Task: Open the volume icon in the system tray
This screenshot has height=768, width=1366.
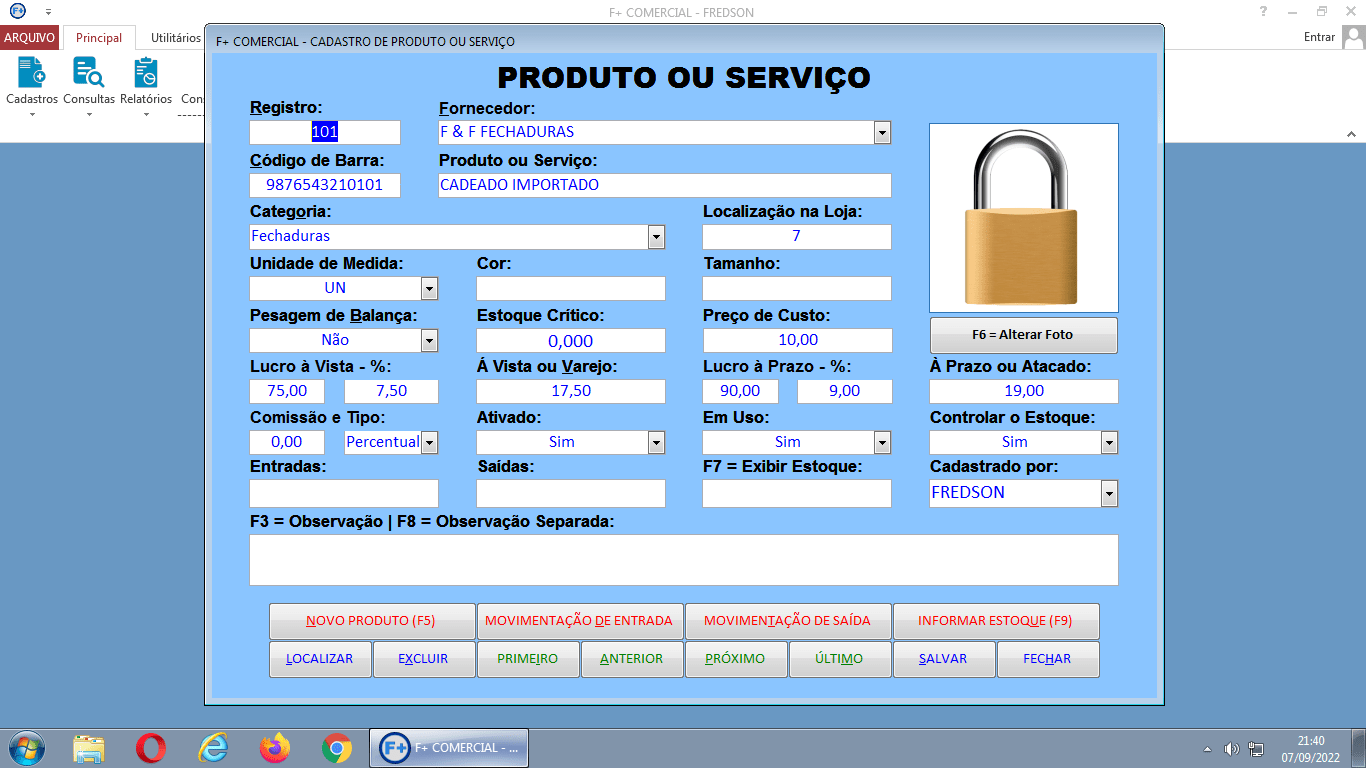Action: 1229,747
